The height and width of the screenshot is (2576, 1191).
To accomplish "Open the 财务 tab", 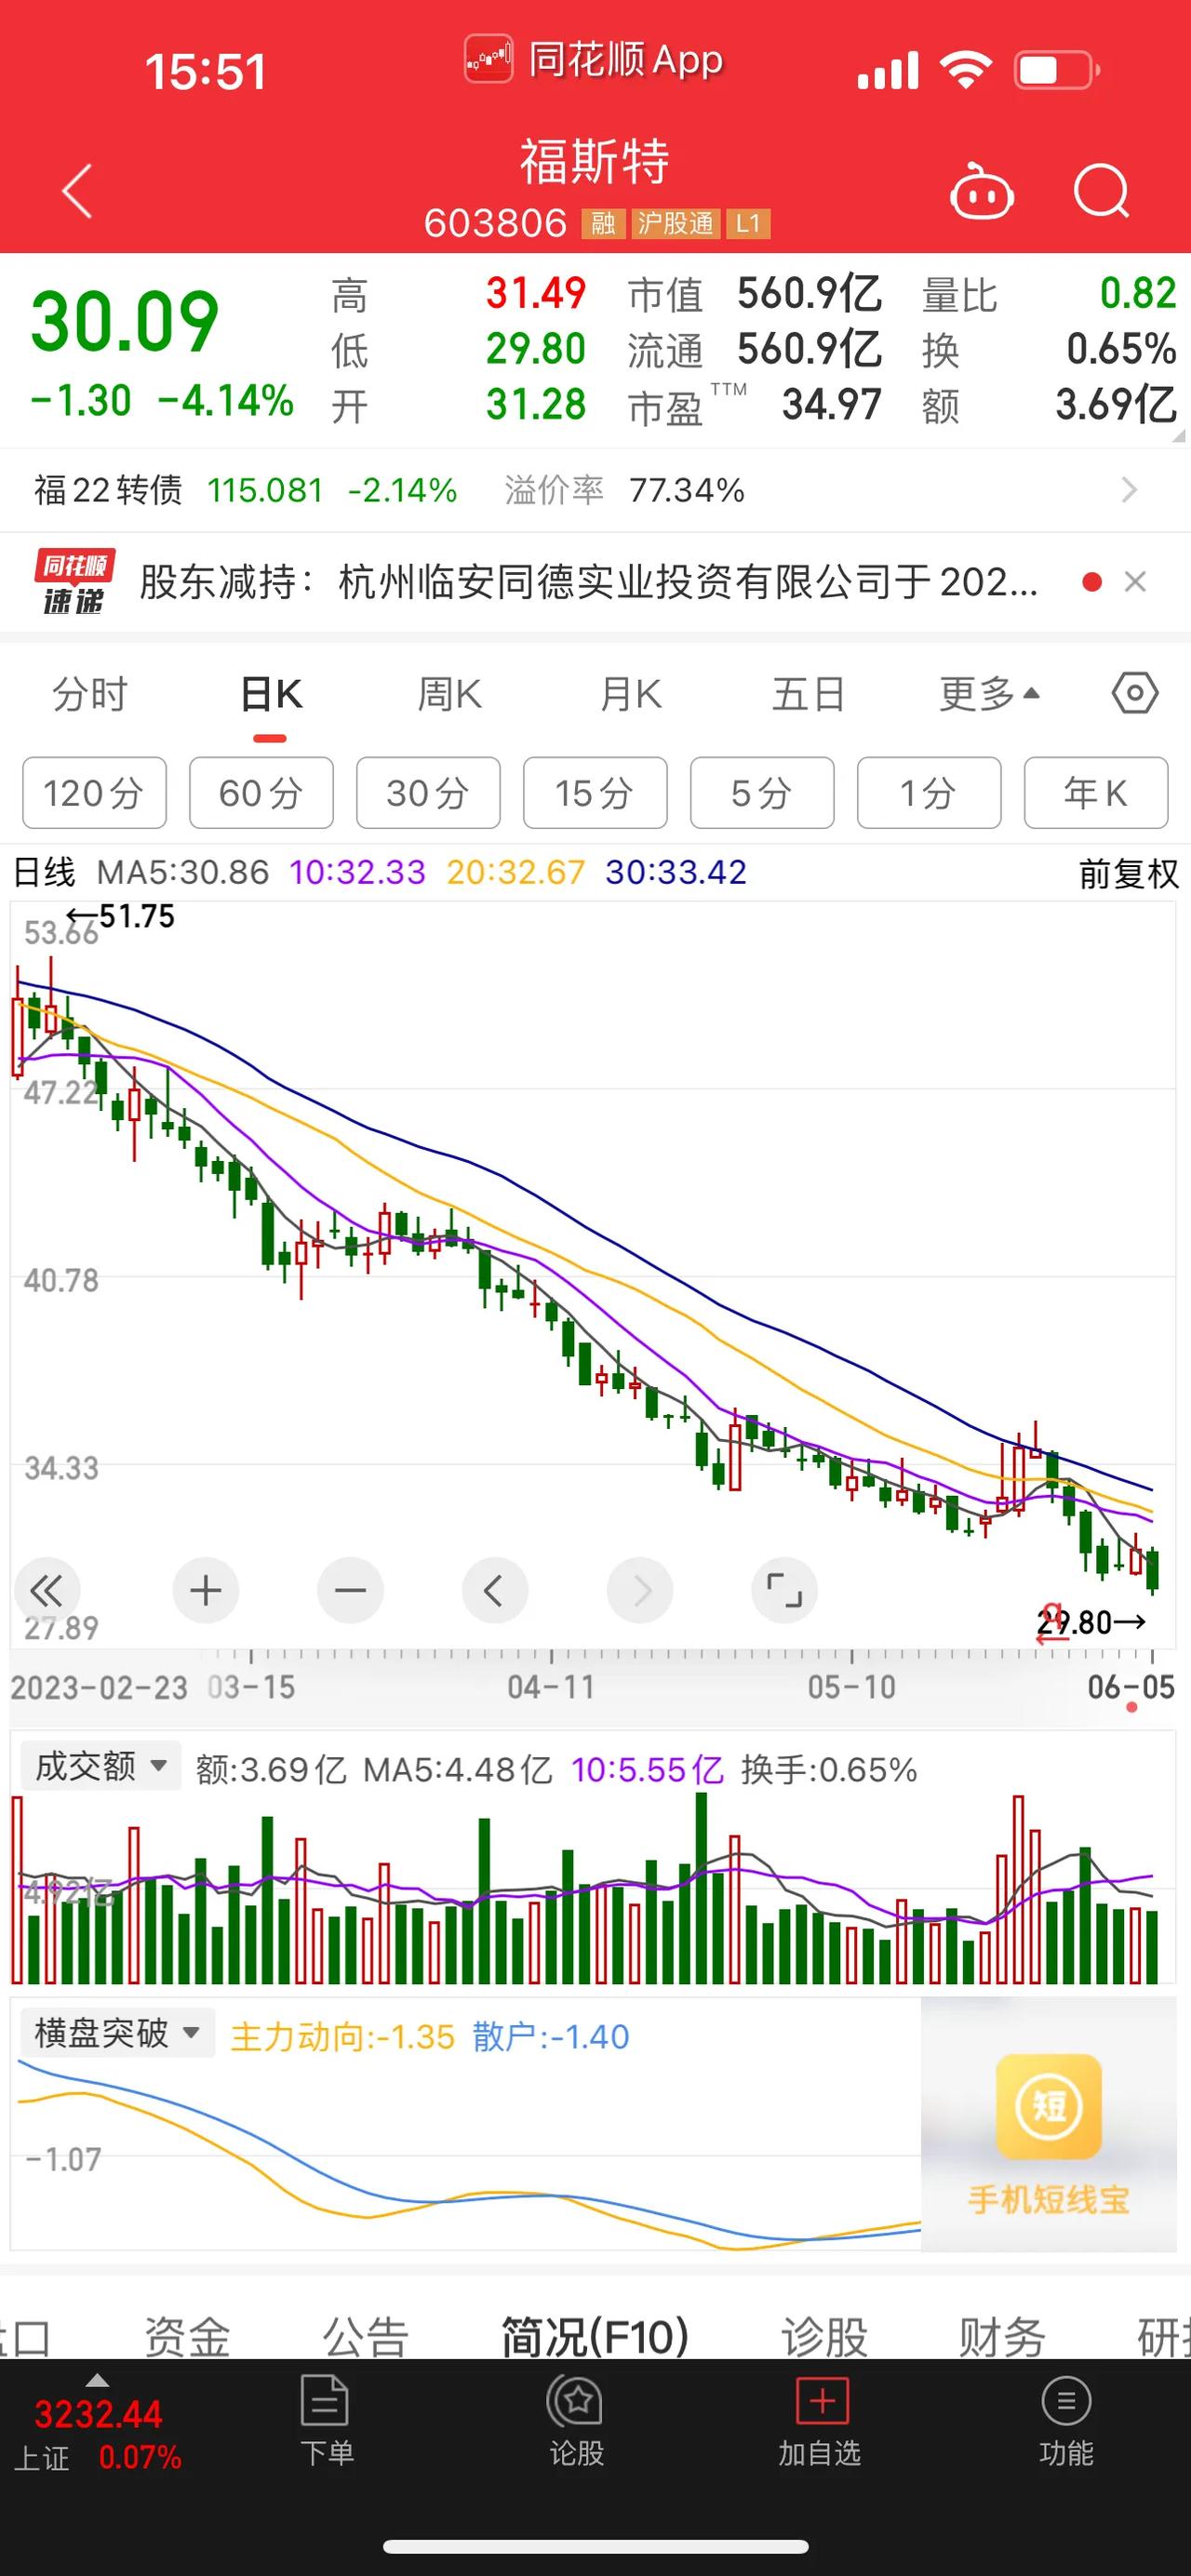I will (x=1002, y=2337).
